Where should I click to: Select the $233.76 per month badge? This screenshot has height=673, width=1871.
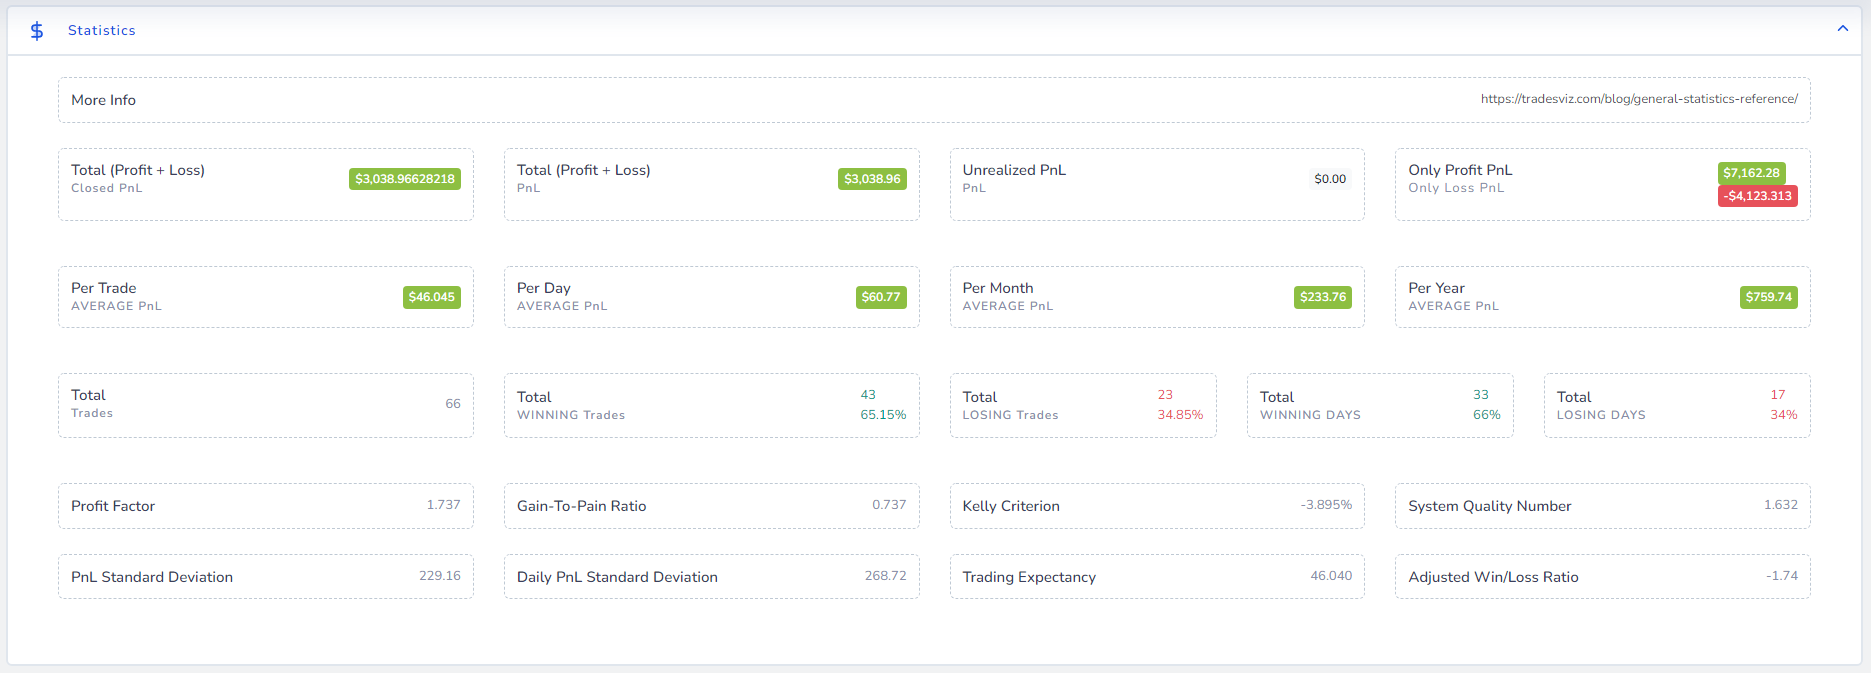point(1323,297)
